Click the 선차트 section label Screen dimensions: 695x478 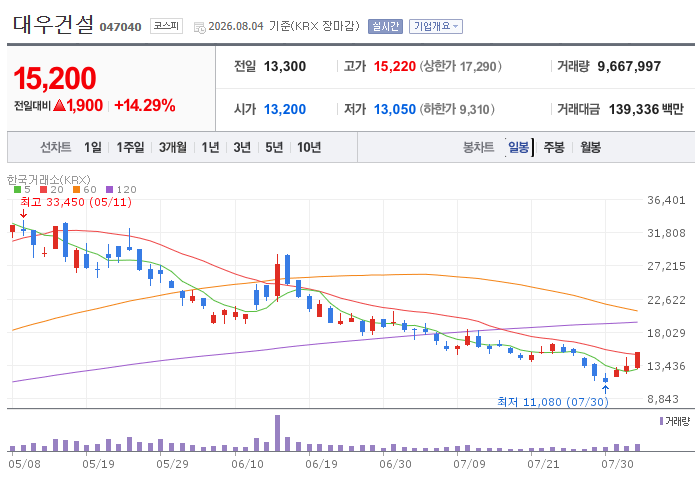click(56, 147)
